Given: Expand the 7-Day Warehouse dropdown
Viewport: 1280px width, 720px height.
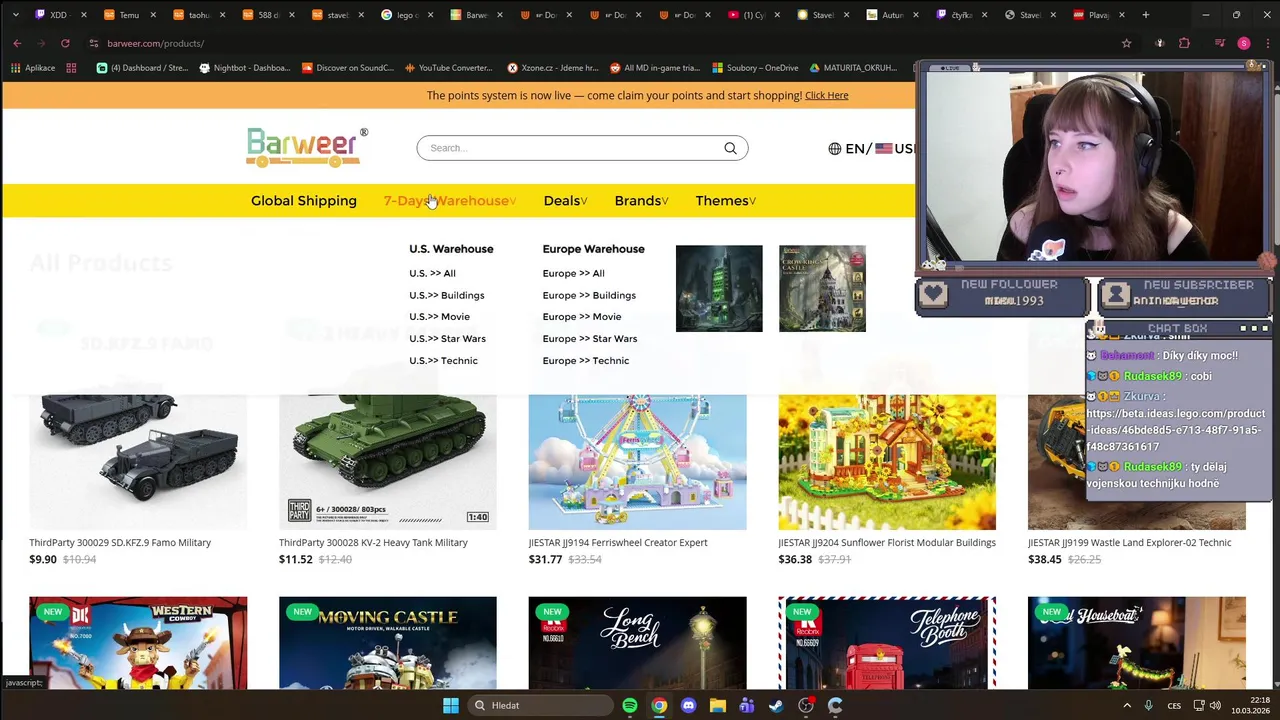Looking at the screenshot, I should click(x=450, y=201).
